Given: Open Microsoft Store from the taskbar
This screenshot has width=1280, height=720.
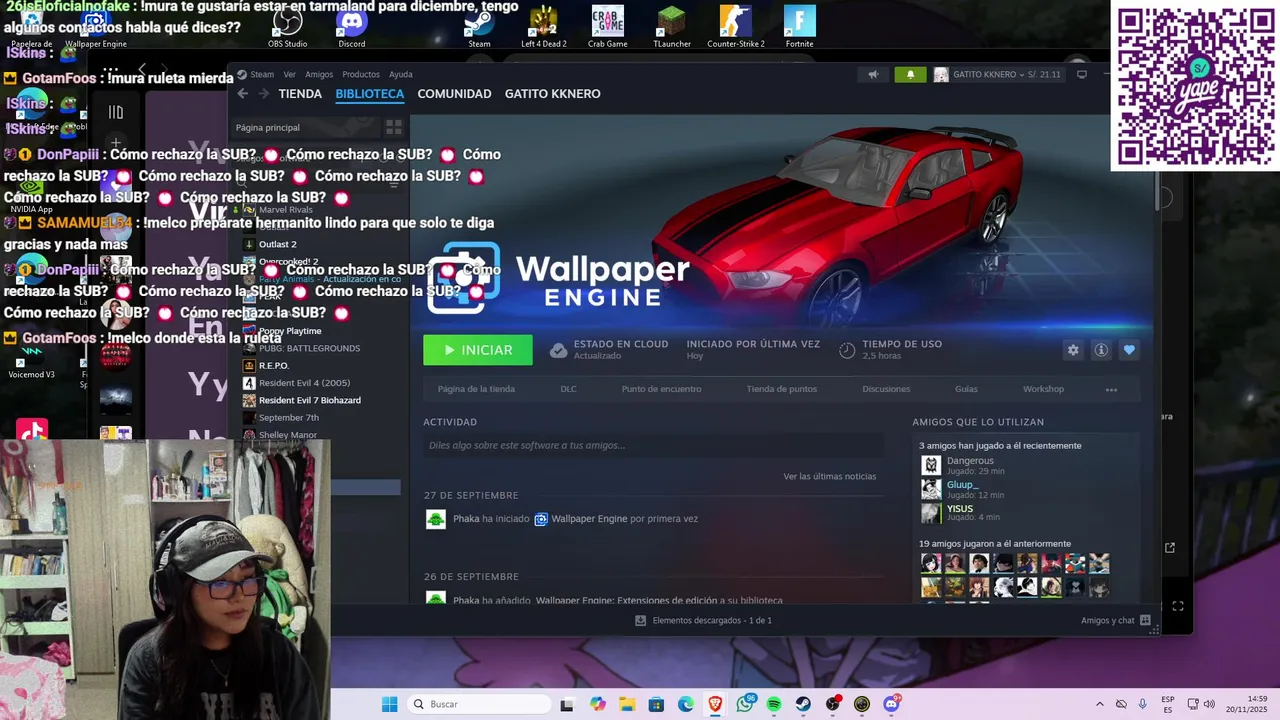Looking at the screenshot, I should (x=656, y=704).
